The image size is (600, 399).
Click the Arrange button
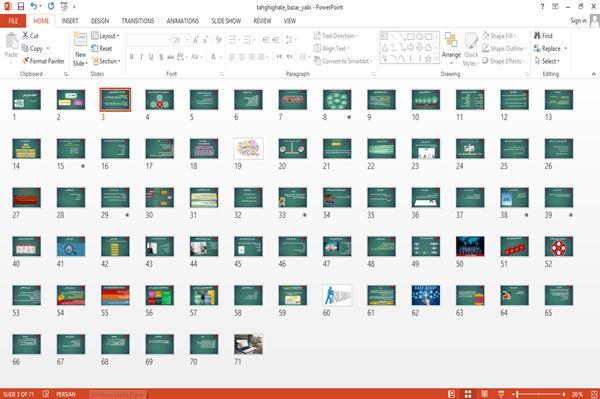click(x=451, y=48)
